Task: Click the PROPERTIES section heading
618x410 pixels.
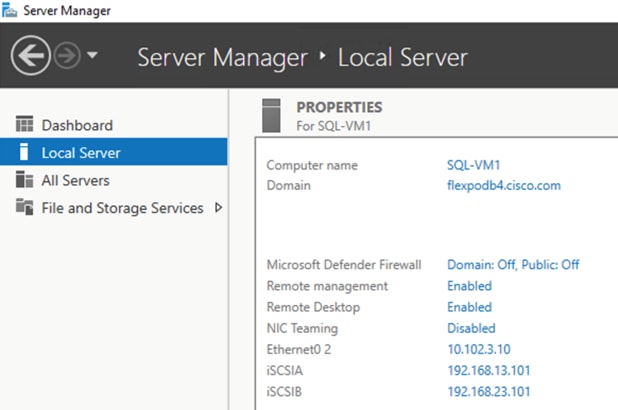Action: point(339,107)
